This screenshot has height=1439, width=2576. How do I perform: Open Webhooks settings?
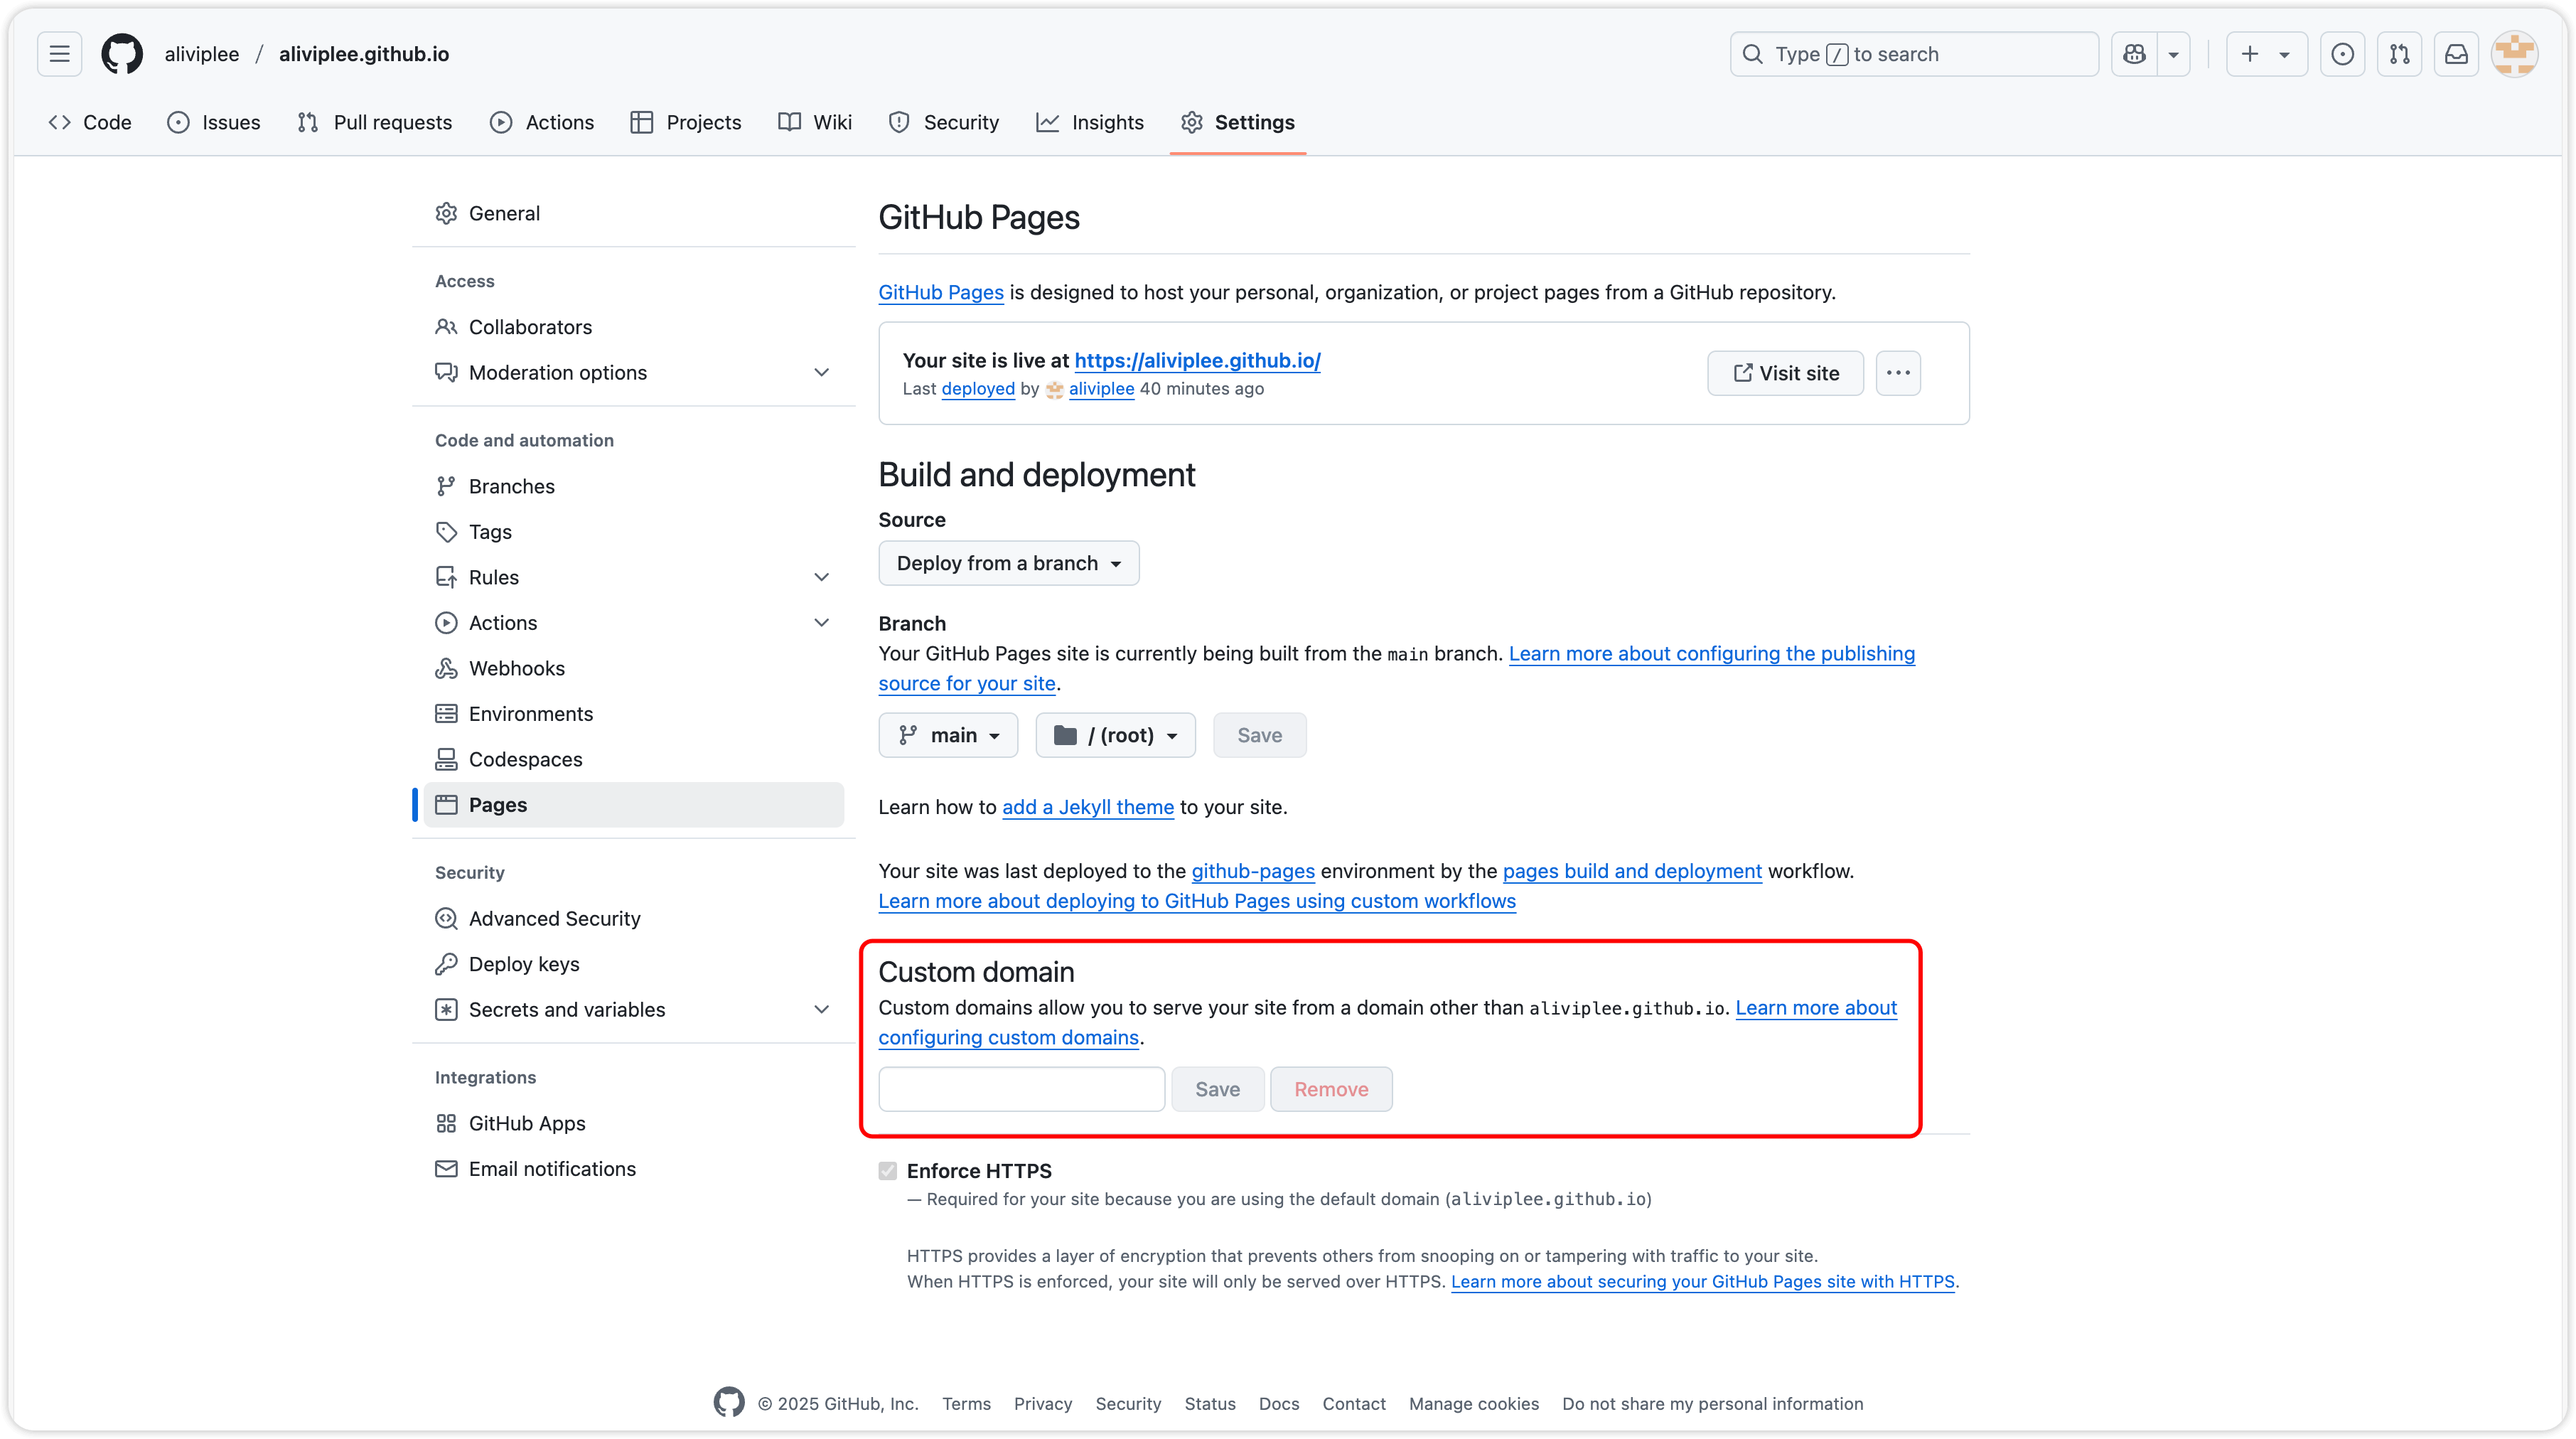(x=633, y=668)
